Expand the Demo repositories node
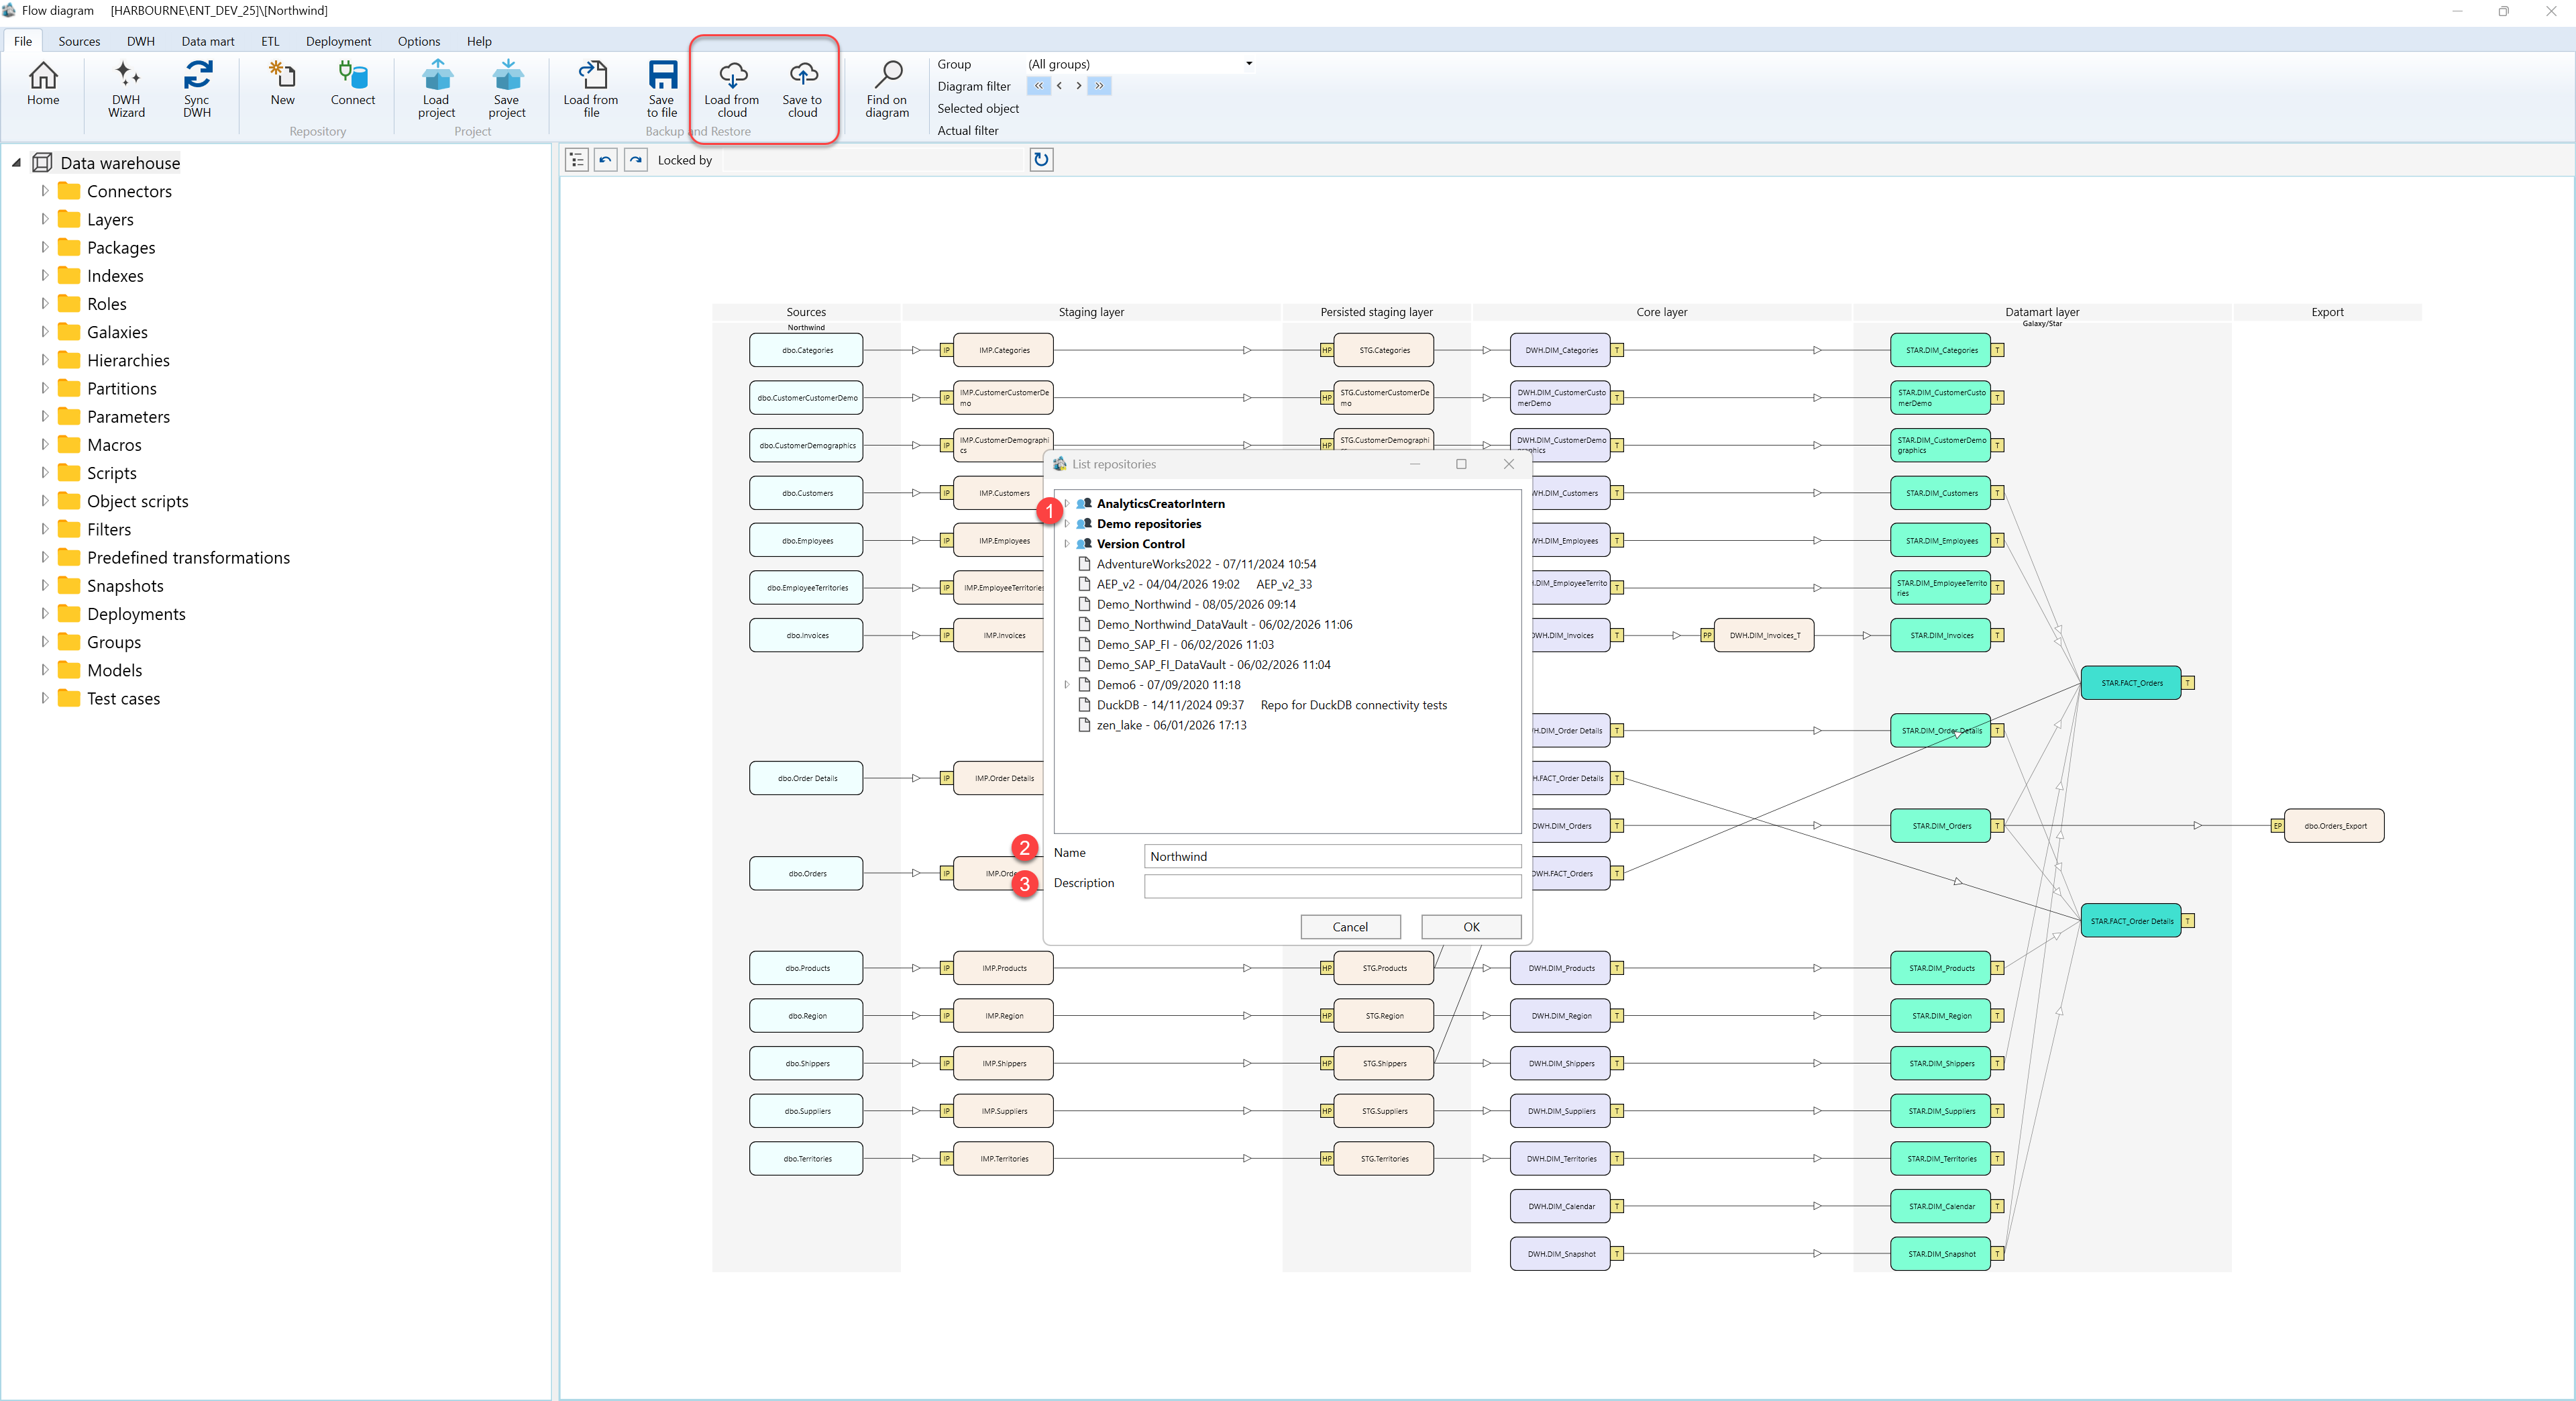Viewport: 2576px width, 1401px height. [1067, 523]
